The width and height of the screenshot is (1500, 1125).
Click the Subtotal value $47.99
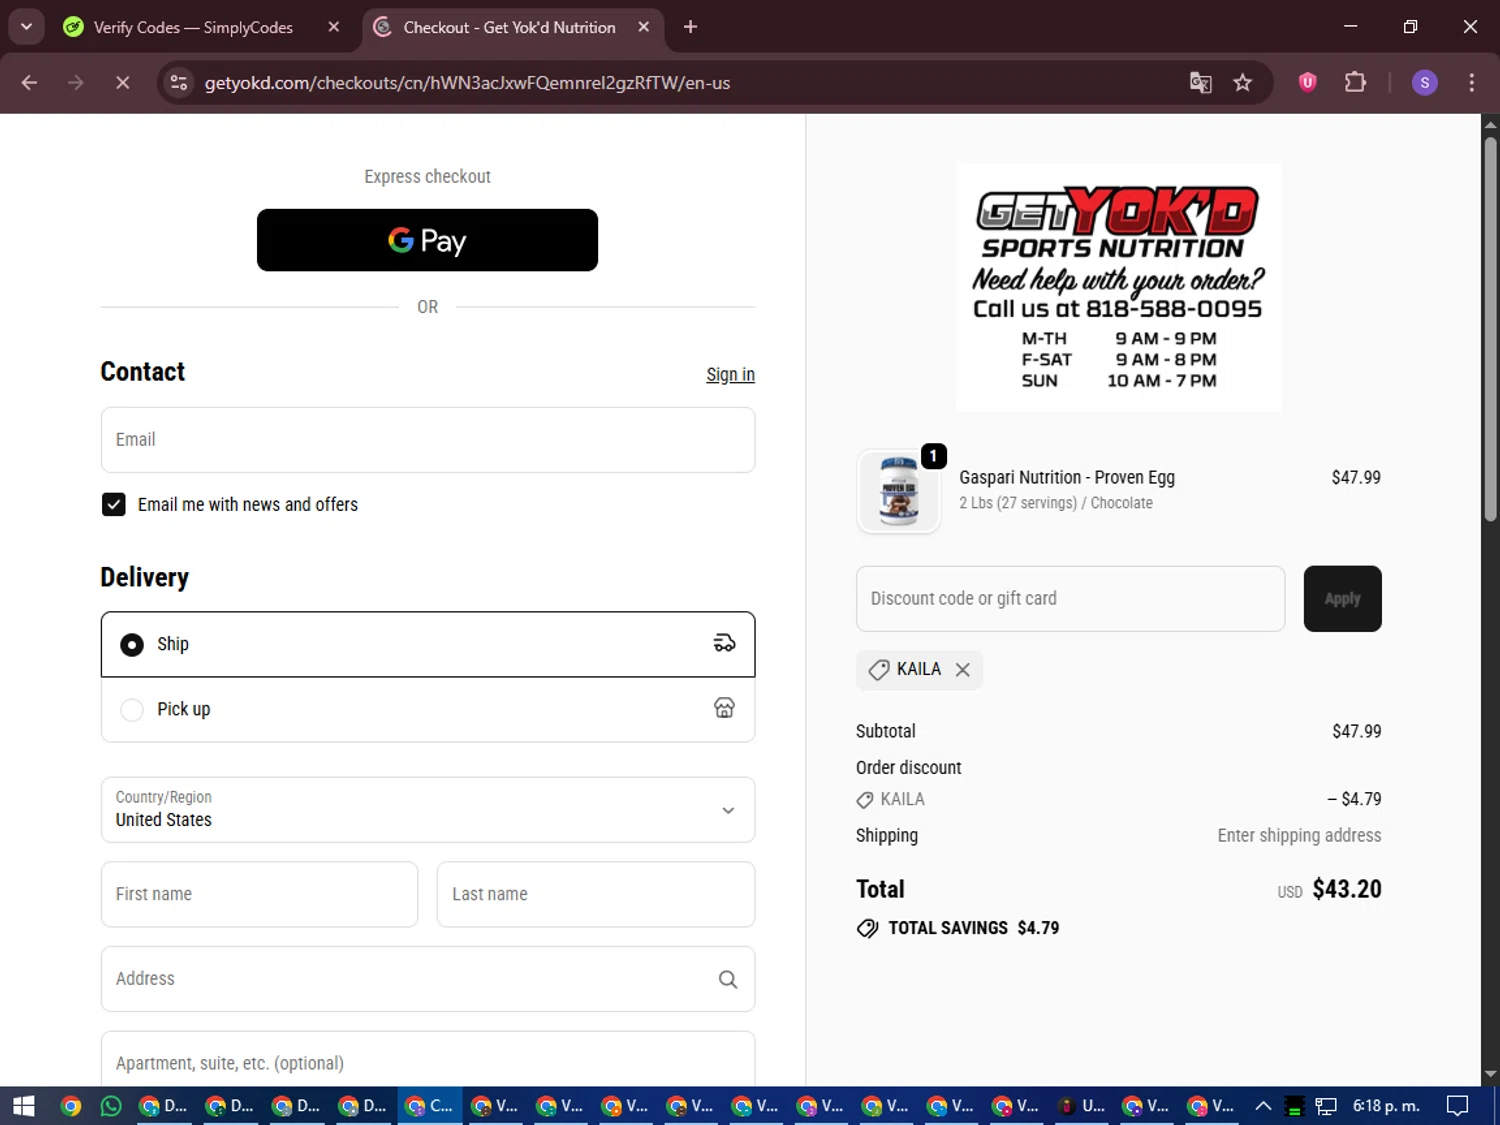(x=1356, y=731)
